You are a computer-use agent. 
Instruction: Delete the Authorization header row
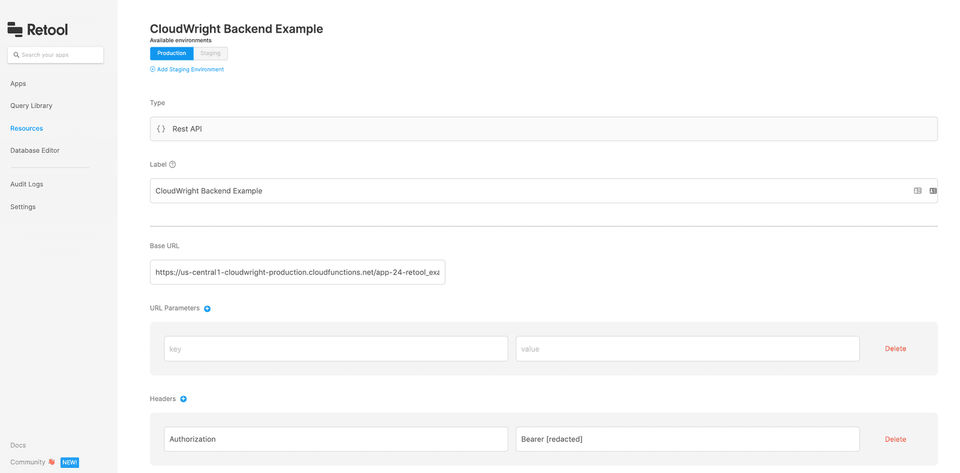pyautogui.click(x=895, y=439)
